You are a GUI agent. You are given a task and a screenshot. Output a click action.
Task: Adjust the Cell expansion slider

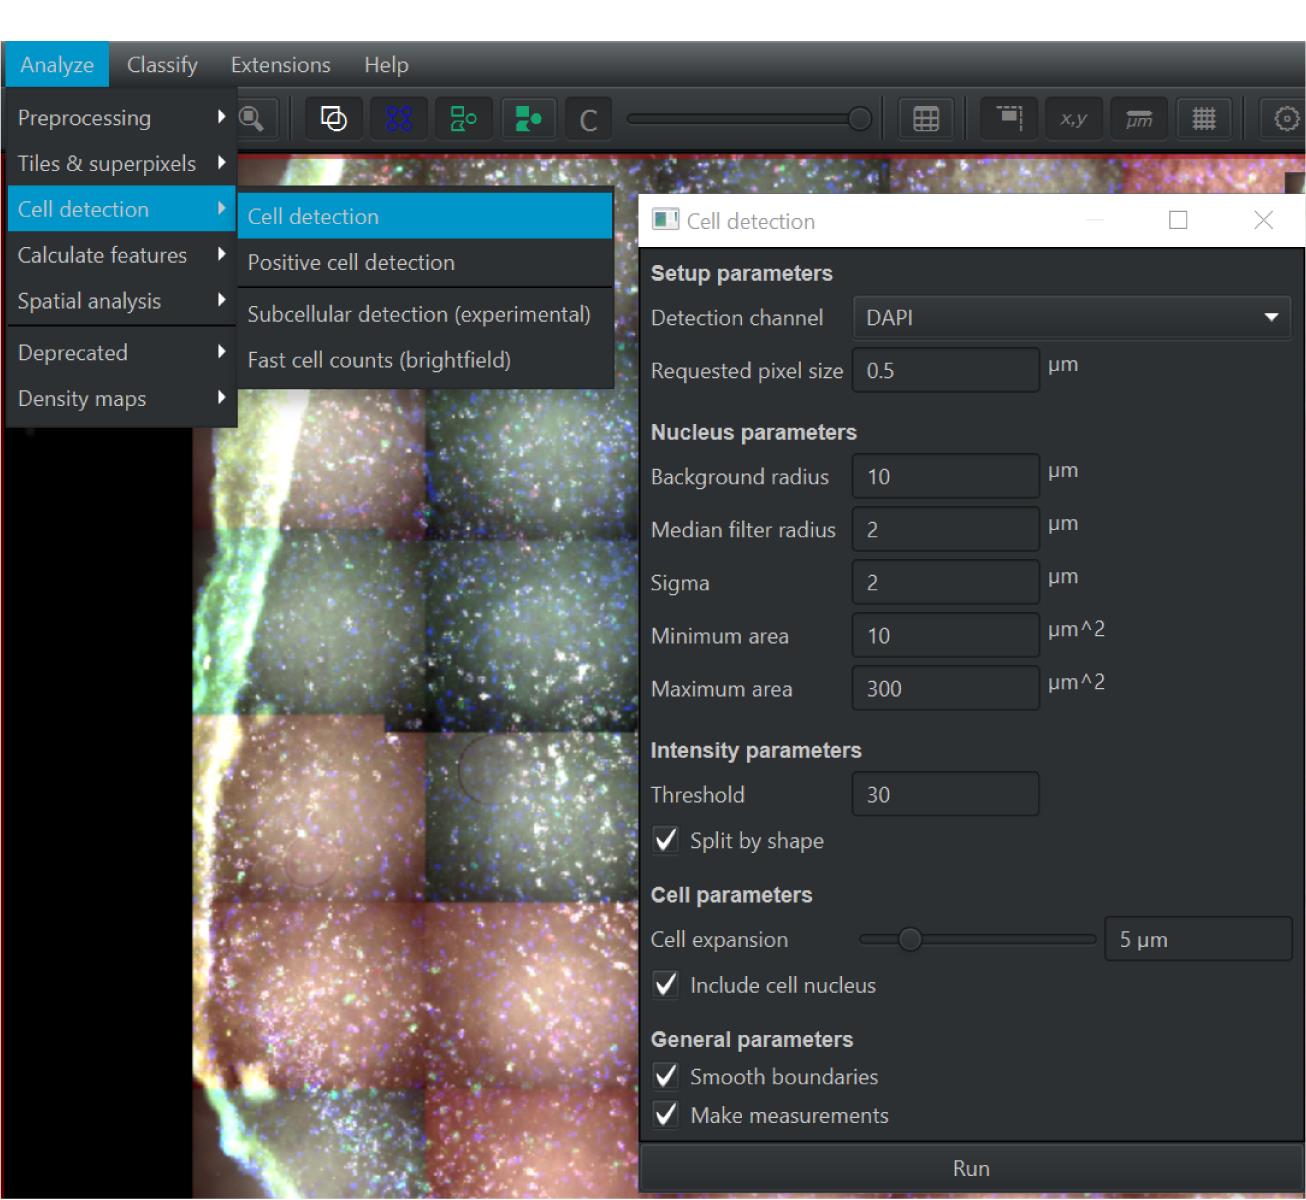pos(910,940)
